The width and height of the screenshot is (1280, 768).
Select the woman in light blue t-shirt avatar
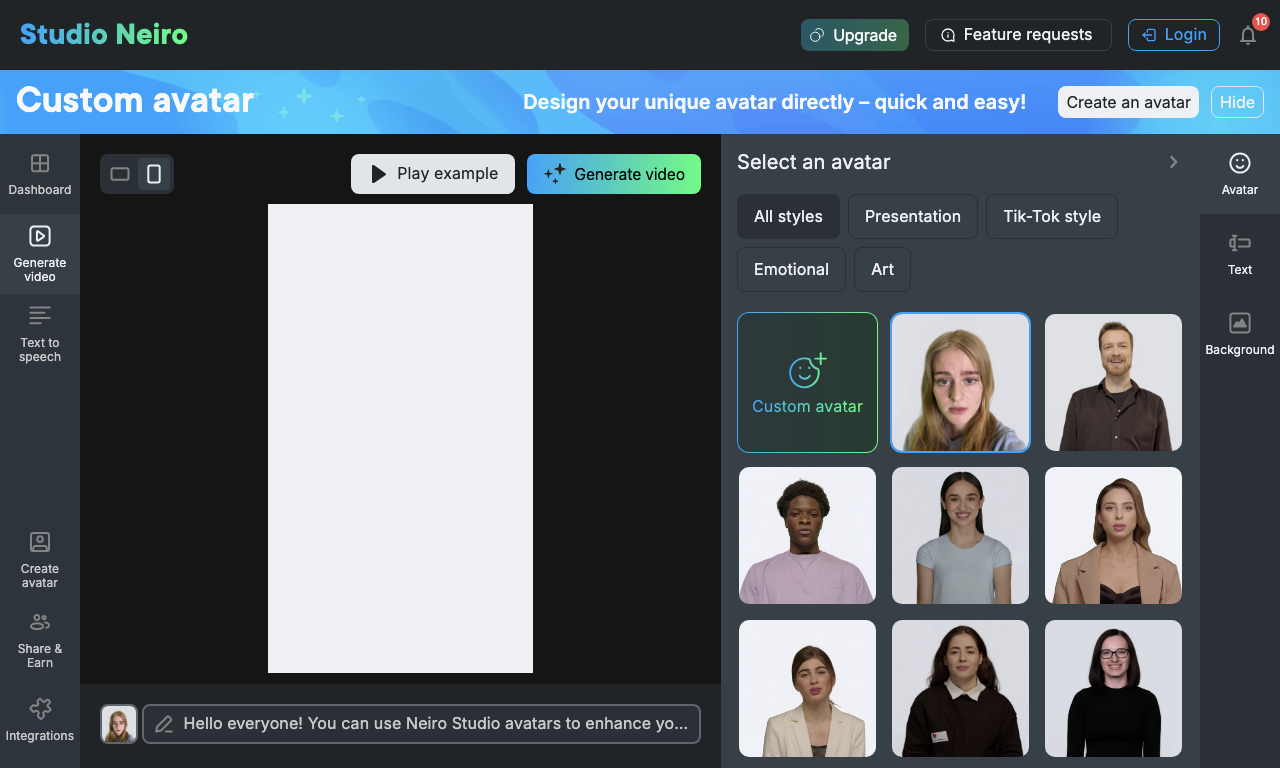pyautogui.click(x=960, y=535)
